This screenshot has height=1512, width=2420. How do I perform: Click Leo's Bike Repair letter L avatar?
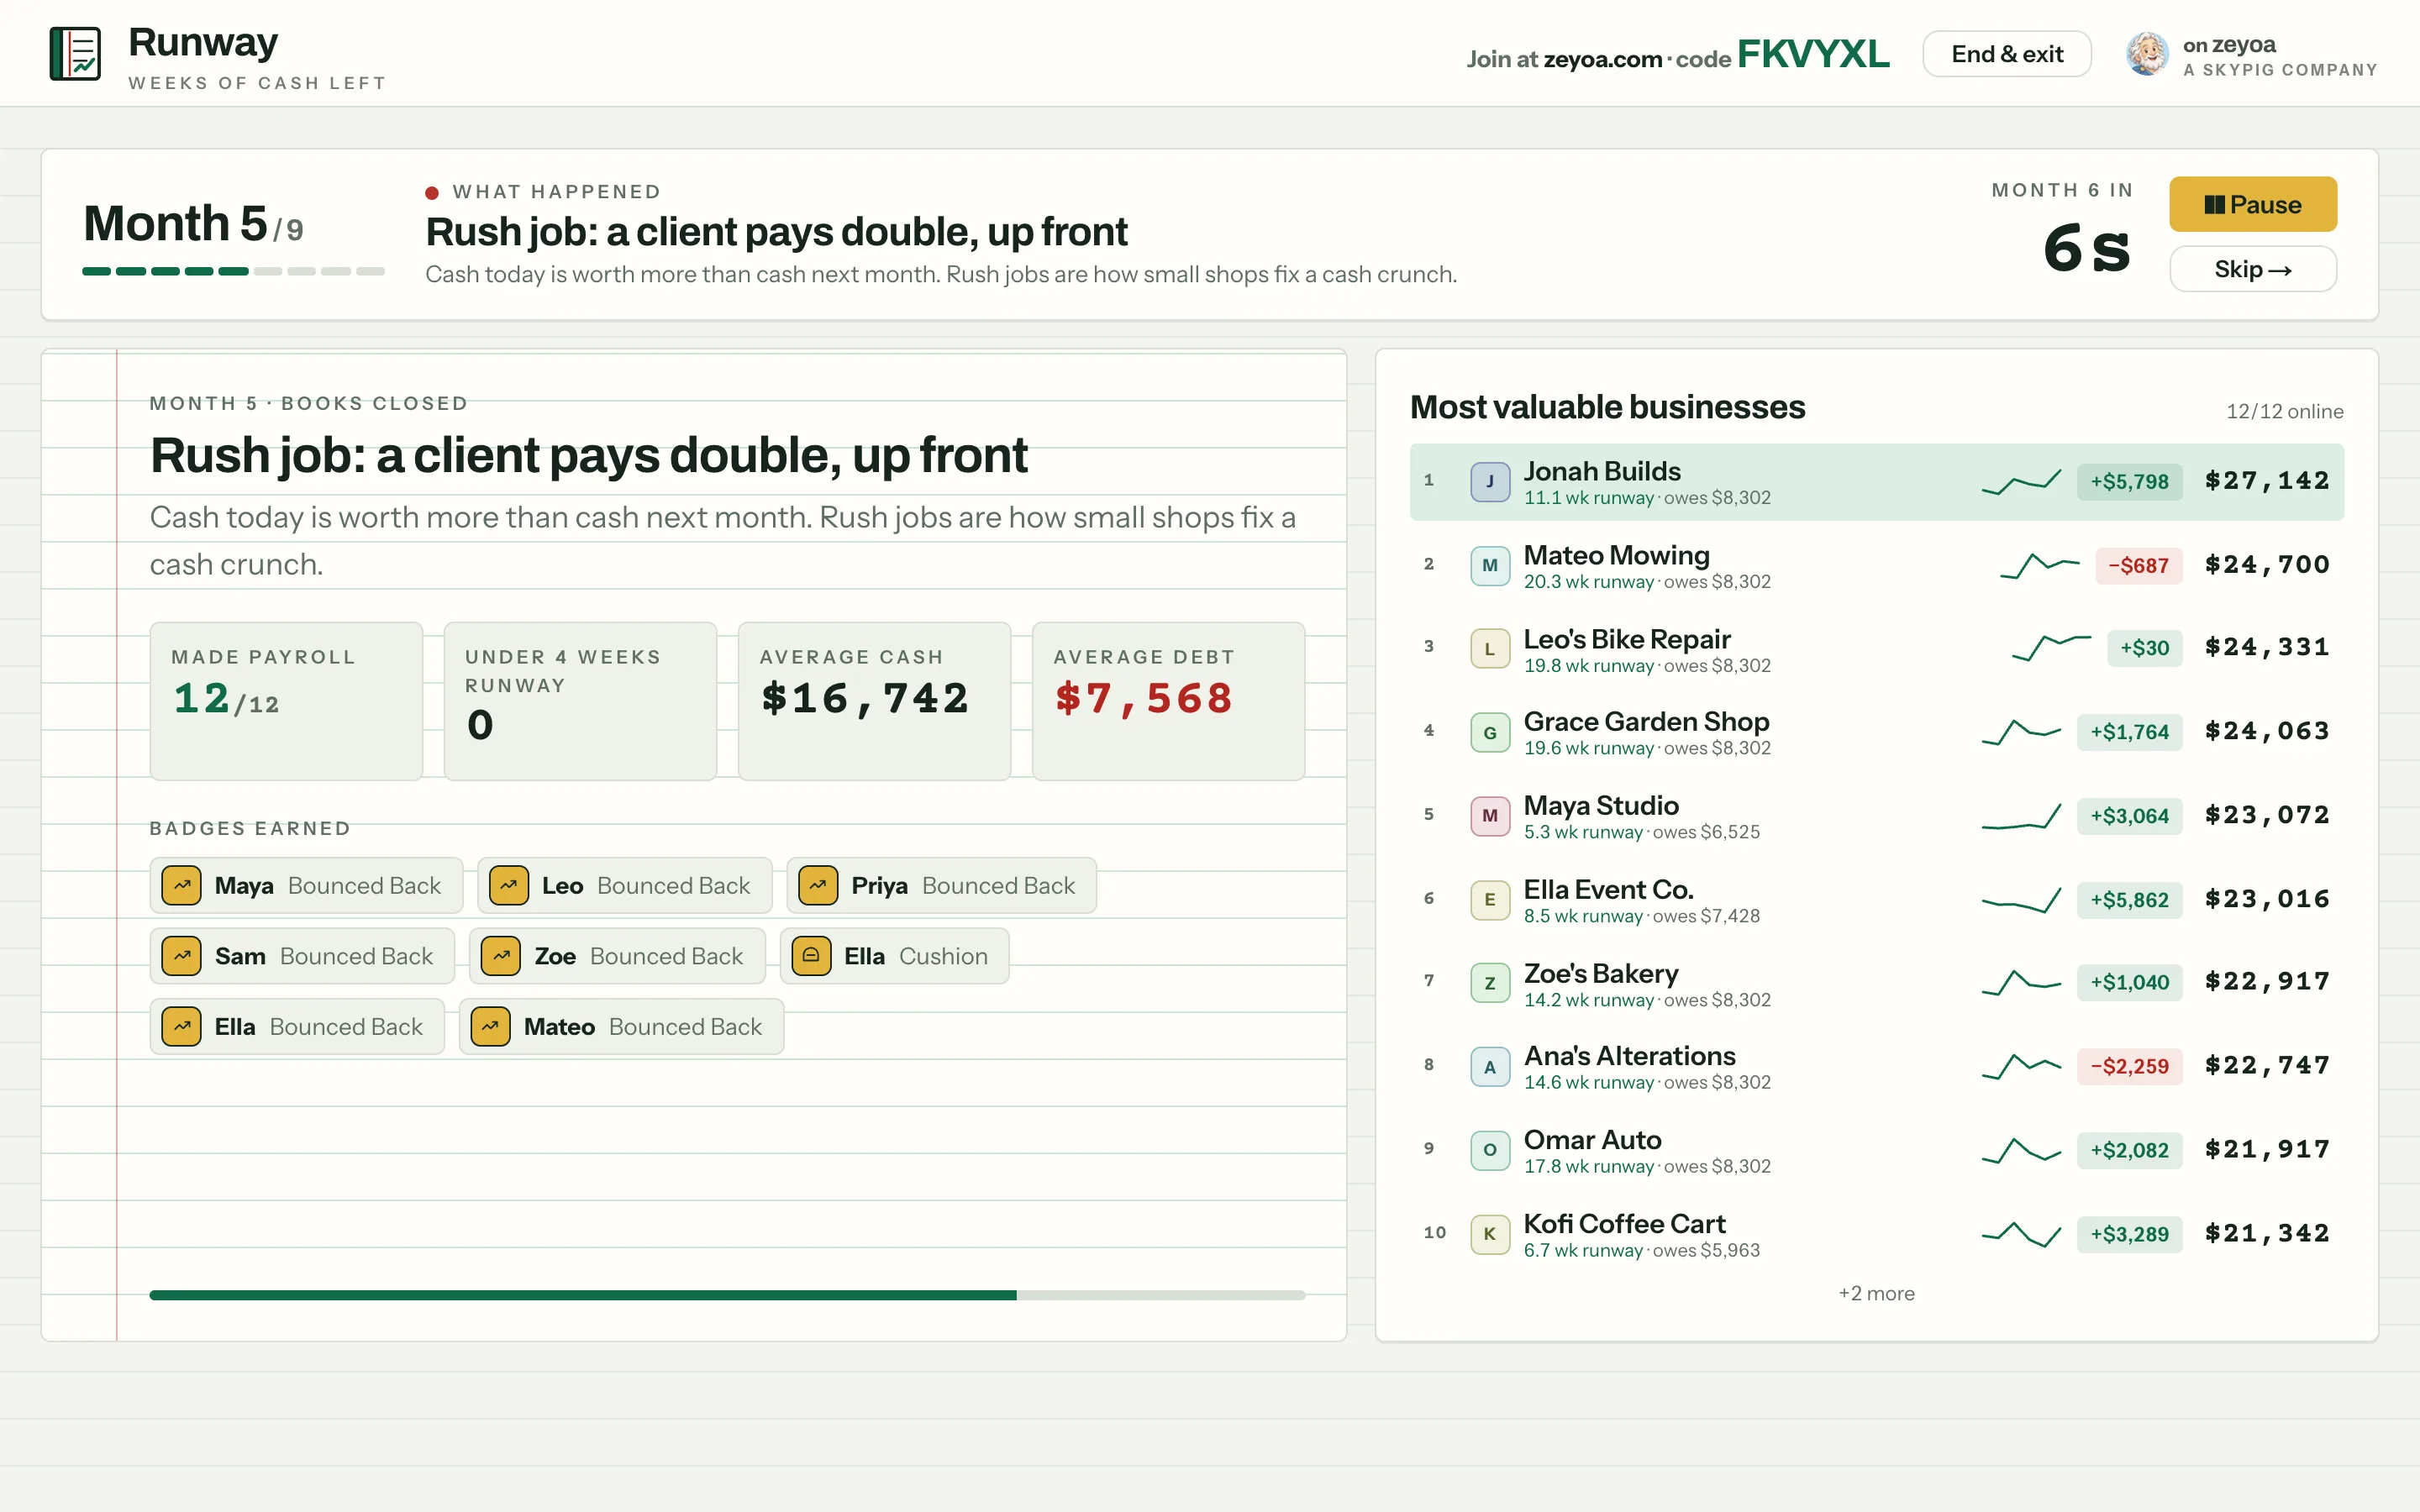coord(1489,649)
